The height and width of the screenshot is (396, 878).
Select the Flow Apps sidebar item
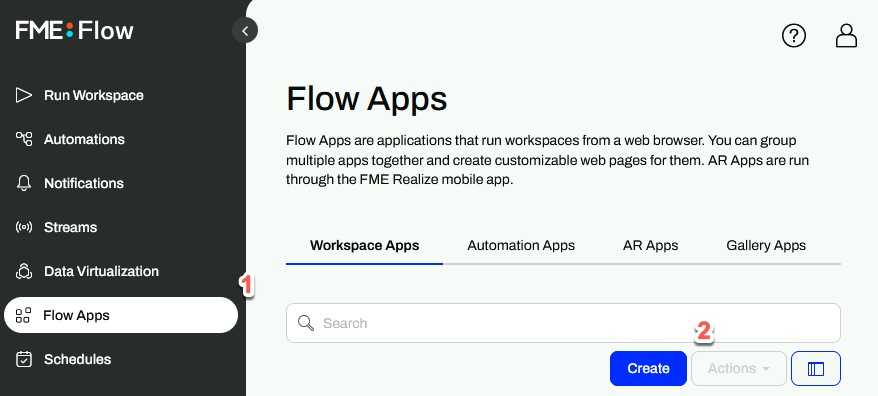coord(121,315)
